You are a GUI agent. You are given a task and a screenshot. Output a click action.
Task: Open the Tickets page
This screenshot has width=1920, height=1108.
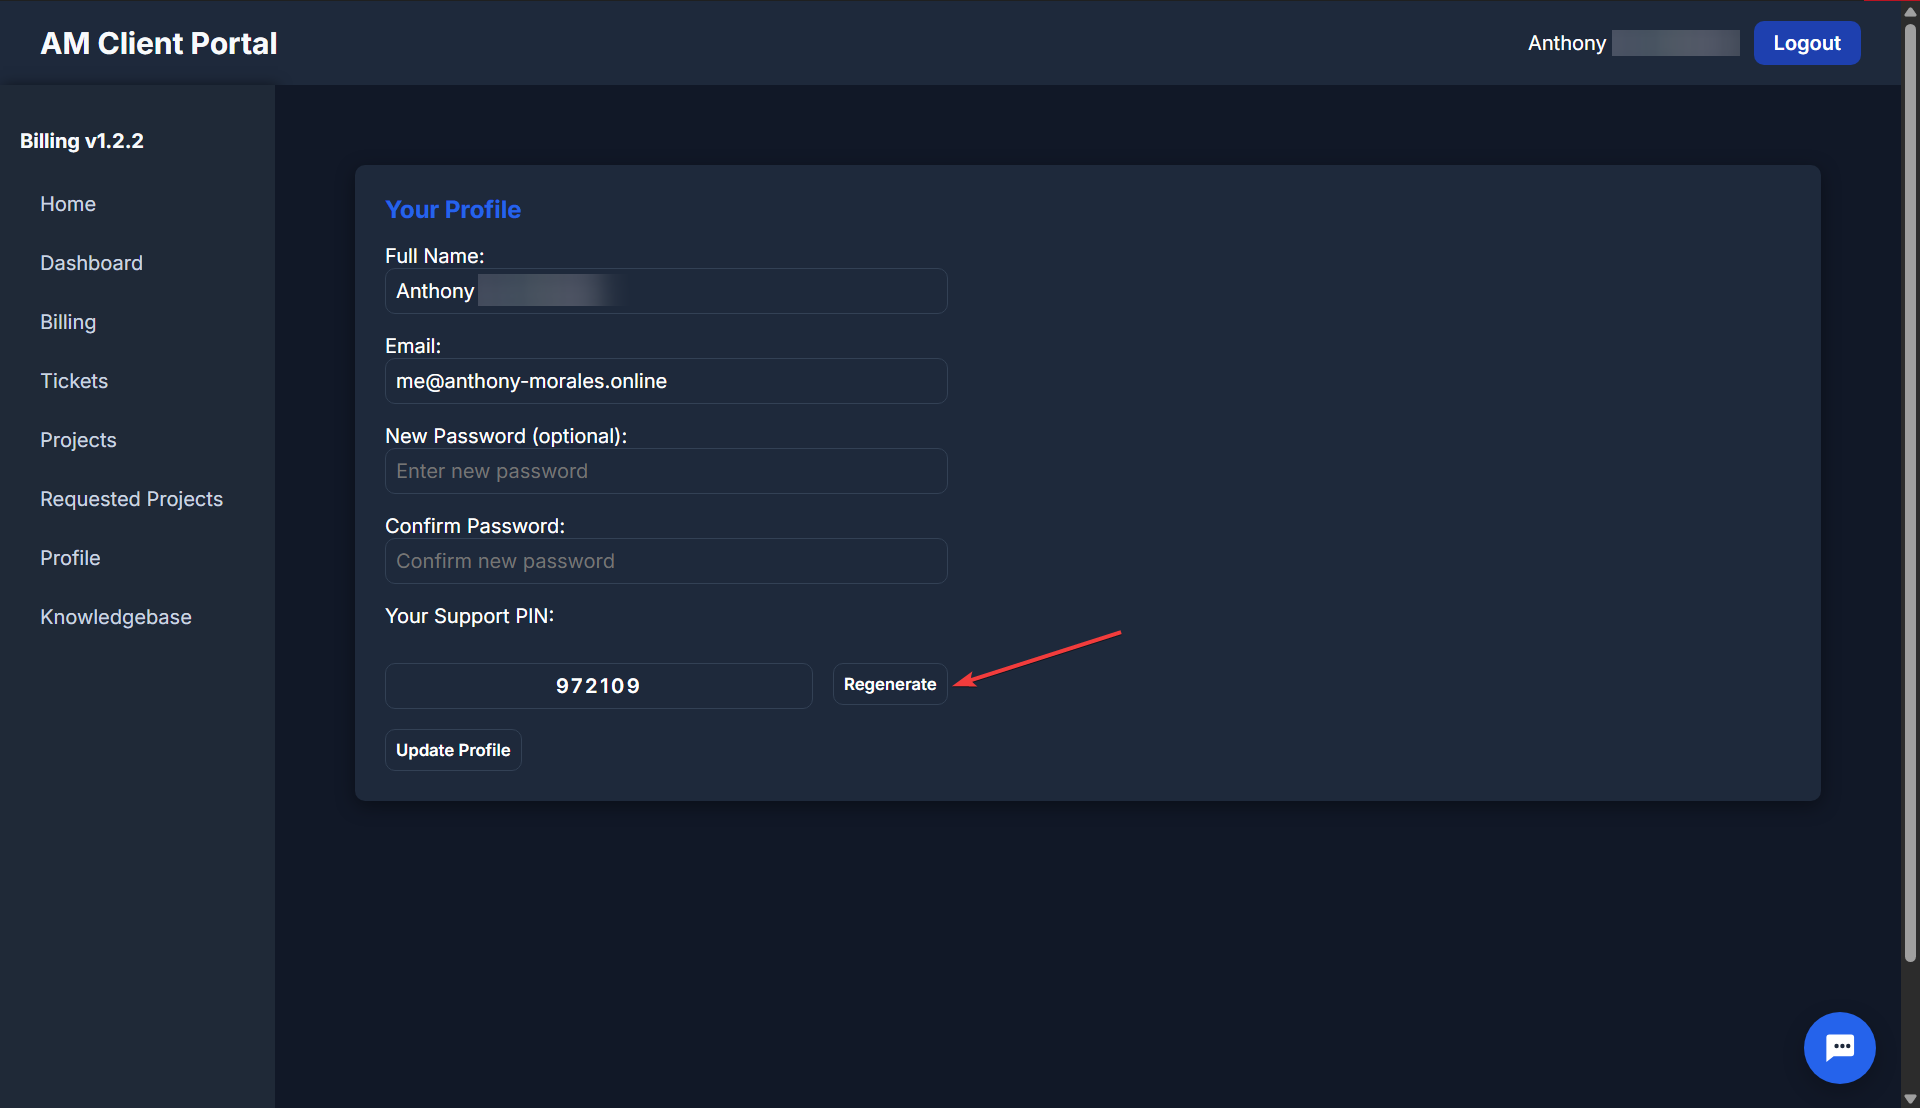[x=74, y=381]
